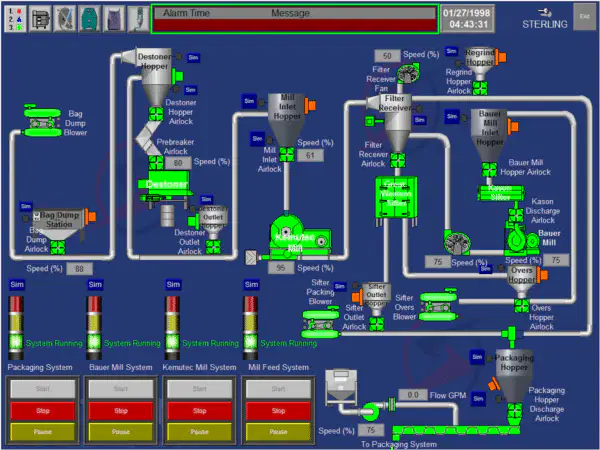Click Start for Mill Feed System
600x450 pixels.
coord(278,389)
